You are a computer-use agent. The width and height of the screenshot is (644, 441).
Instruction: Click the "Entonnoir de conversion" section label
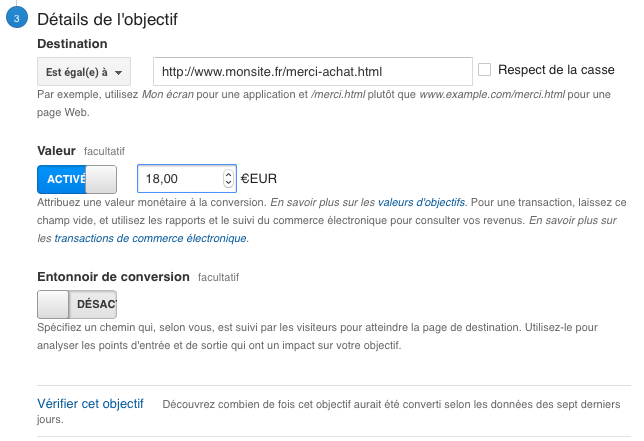[113, 276]
